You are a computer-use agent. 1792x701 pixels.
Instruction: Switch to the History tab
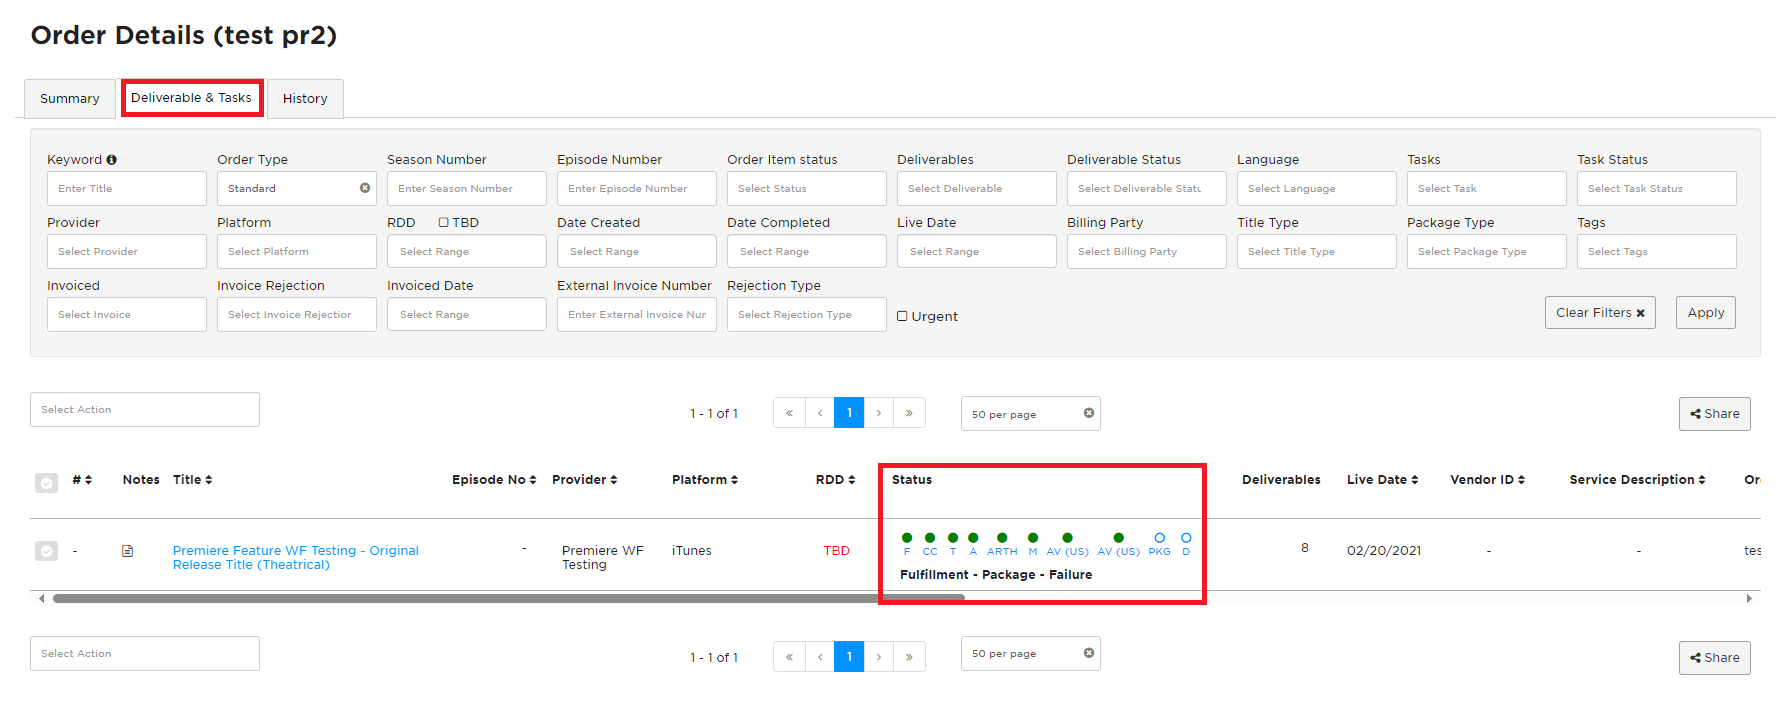[305, 98]
